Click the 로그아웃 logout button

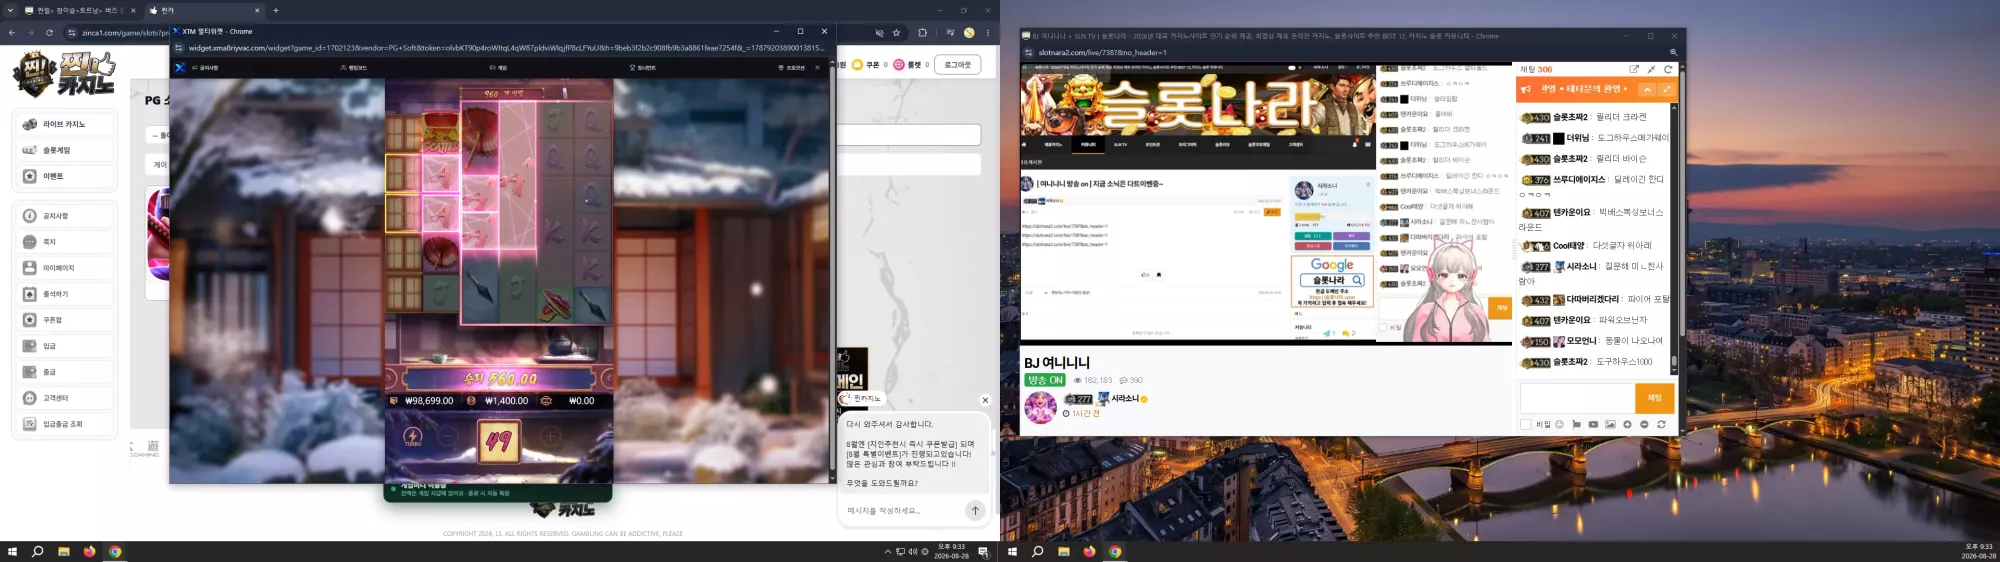(958, 65)
